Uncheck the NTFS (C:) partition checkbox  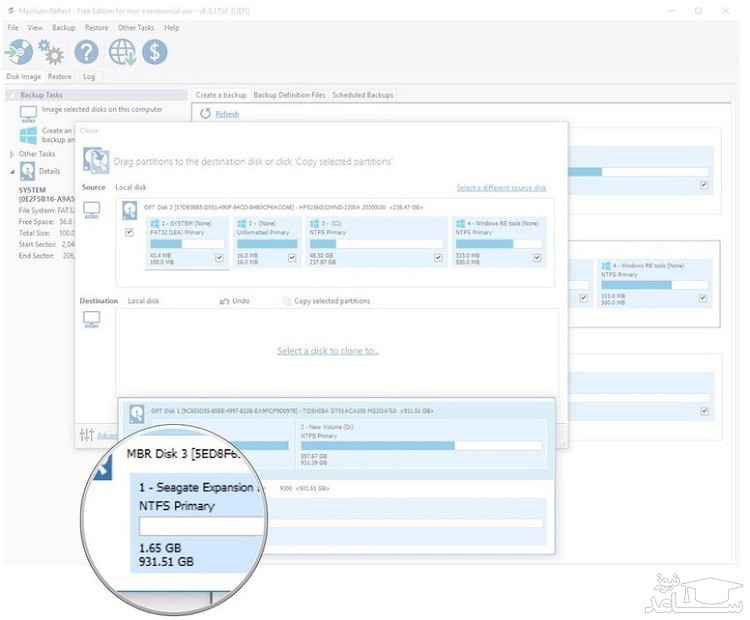(438, 257)
